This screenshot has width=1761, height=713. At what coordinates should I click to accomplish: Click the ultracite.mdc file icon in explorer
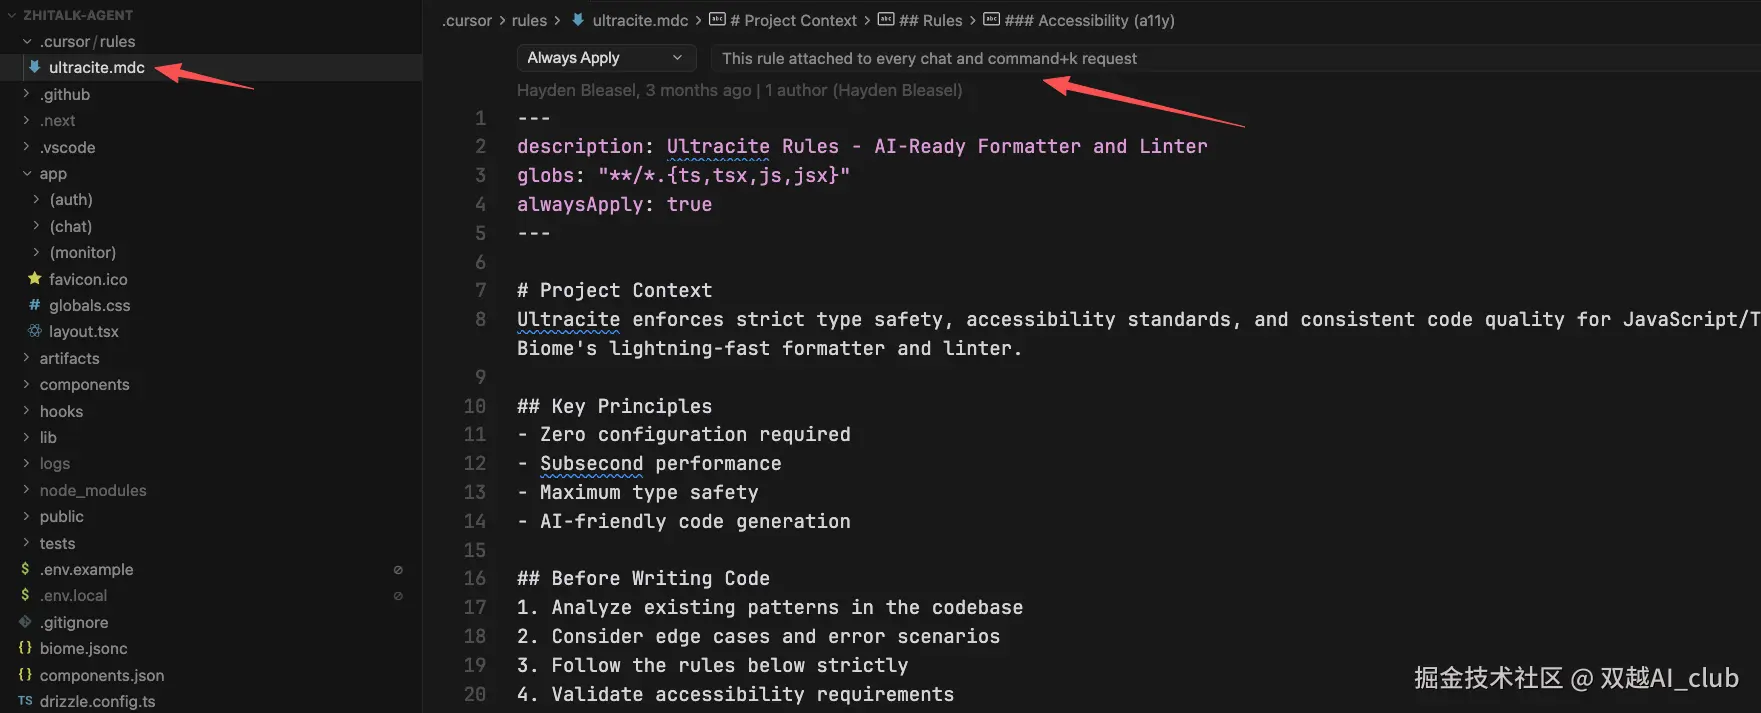[35, 67]
